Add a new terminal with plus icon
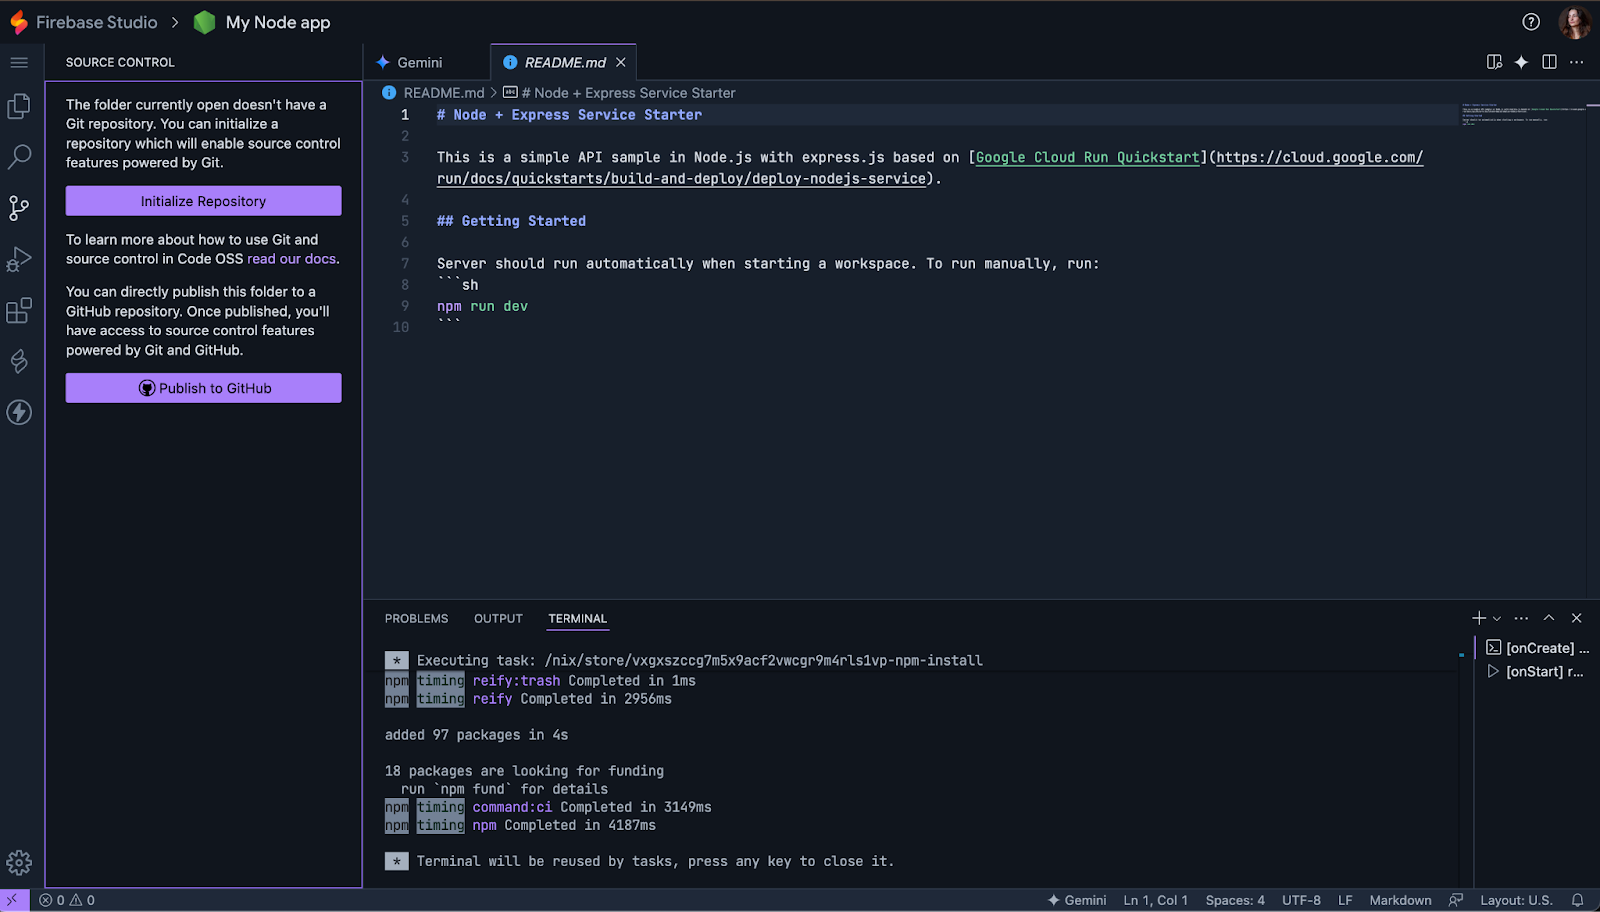The height and width of the screenshot is (912, 1600). pos(1478,618)
